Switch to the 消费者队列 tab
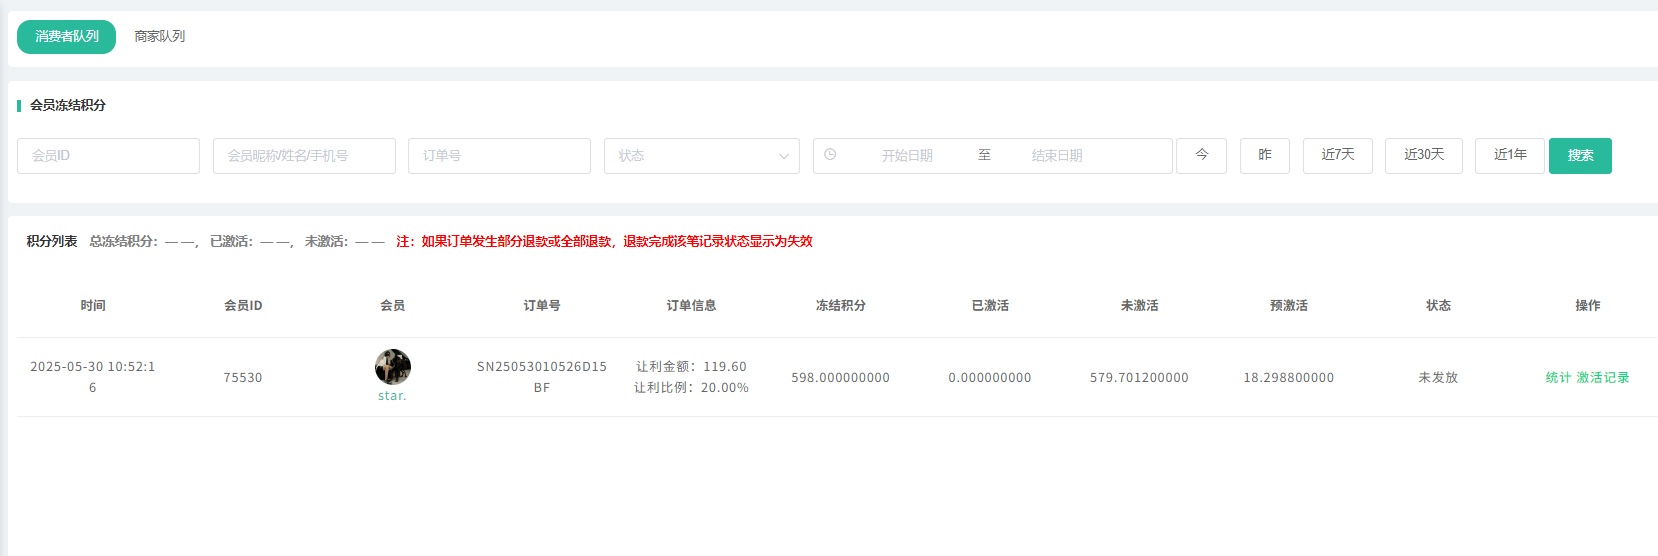This screenshot has width=1658, height=556. (x=66, y=37)
